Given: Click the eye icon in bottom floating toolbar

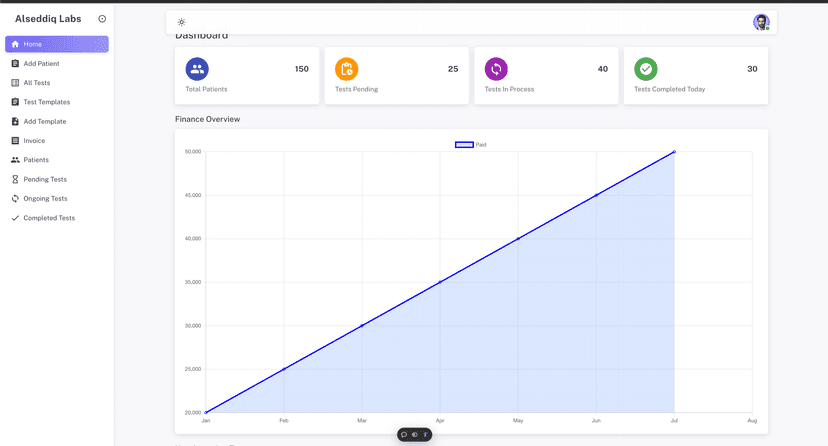Looking at the screenshot, I should tap(415, 435).
